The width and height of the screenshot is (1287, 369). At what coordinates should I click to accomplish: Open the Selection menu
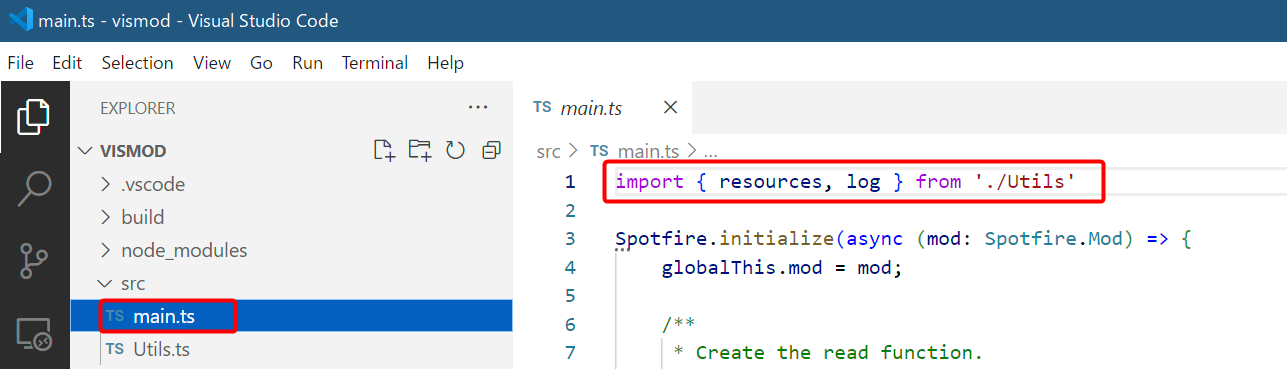137,62
